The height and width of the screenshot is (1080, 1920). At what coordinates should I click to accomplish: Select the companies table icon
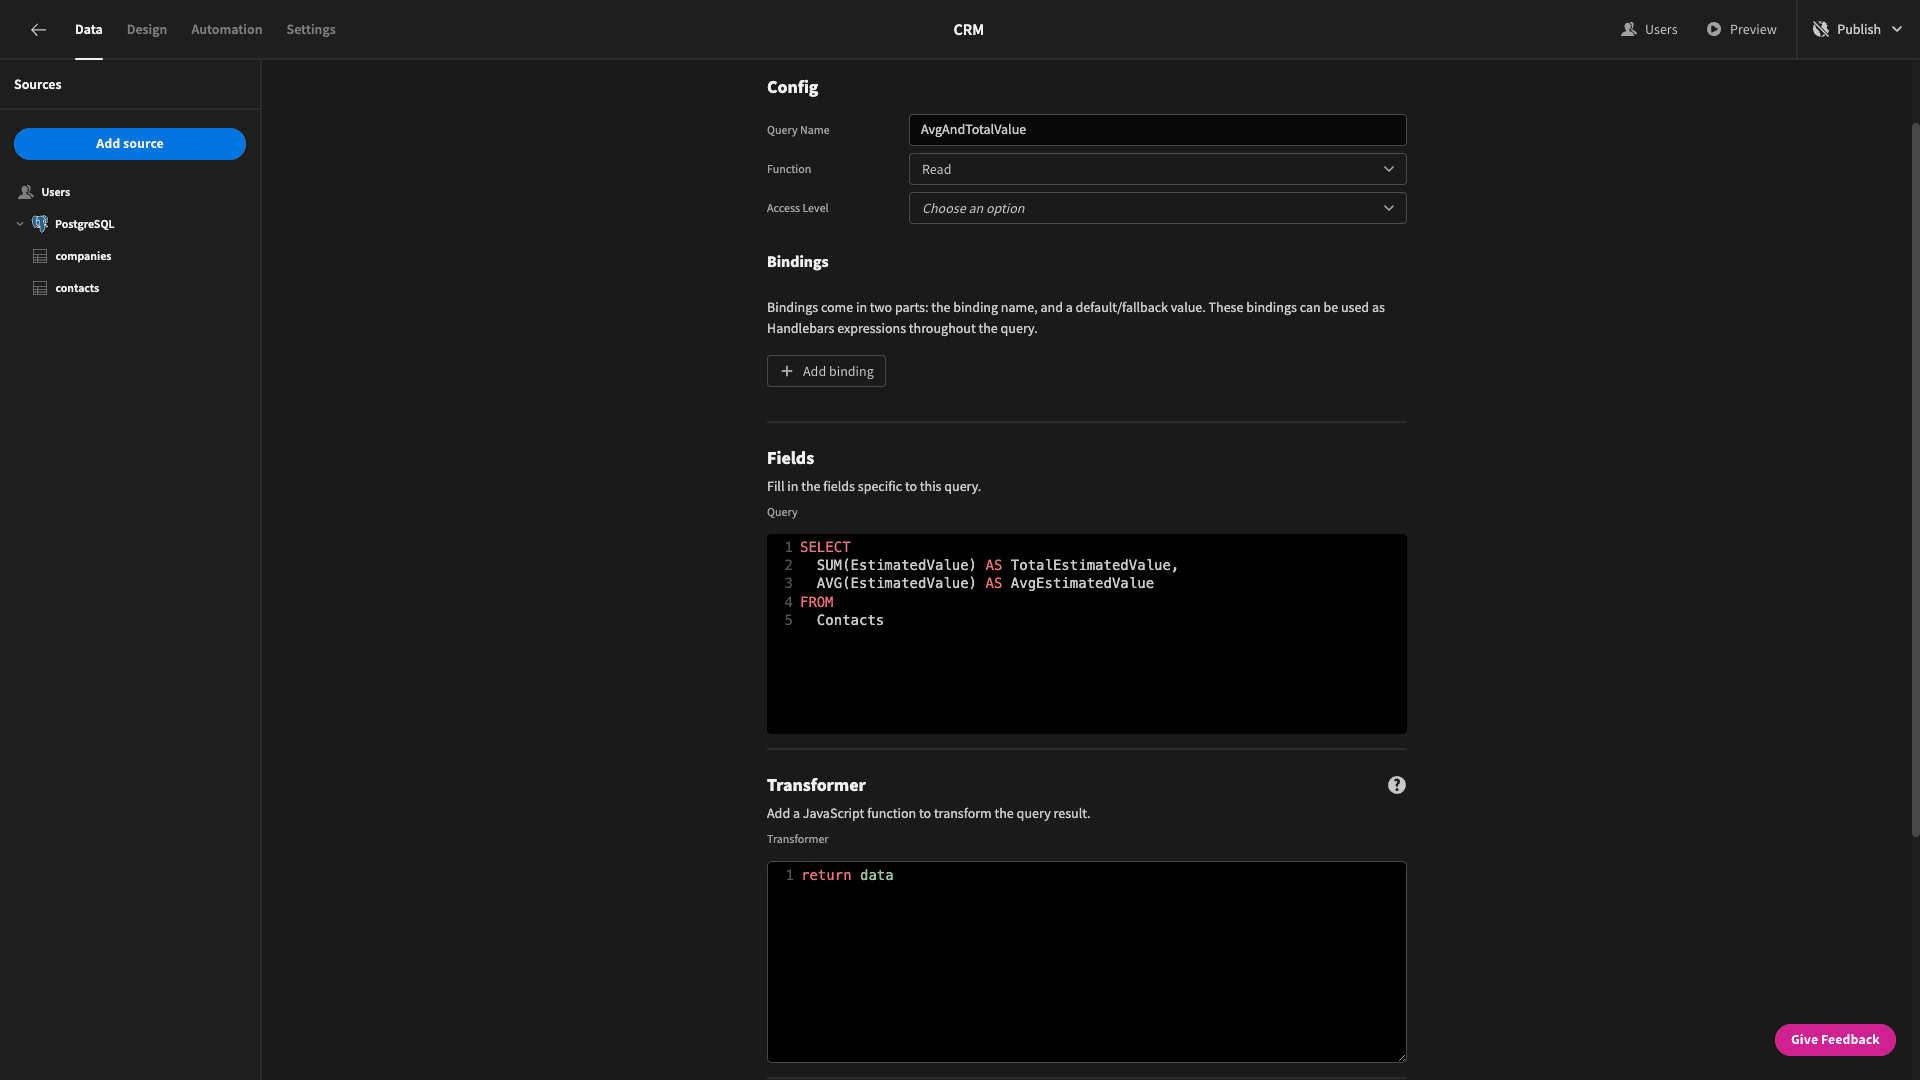point(40,256)
